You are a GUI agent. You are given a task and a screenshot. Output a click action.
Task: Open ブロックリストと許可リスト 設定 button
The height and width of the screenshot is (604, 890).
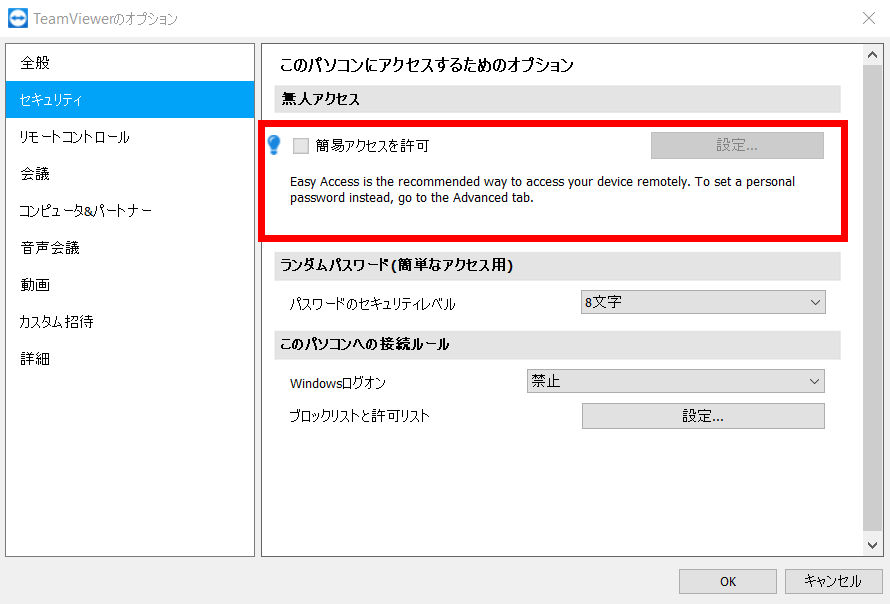(703, 416)
